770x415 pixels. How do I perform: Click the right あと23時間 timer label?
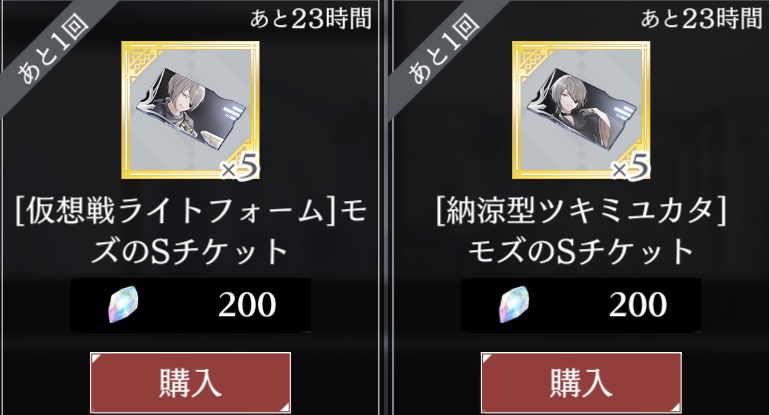701,19
